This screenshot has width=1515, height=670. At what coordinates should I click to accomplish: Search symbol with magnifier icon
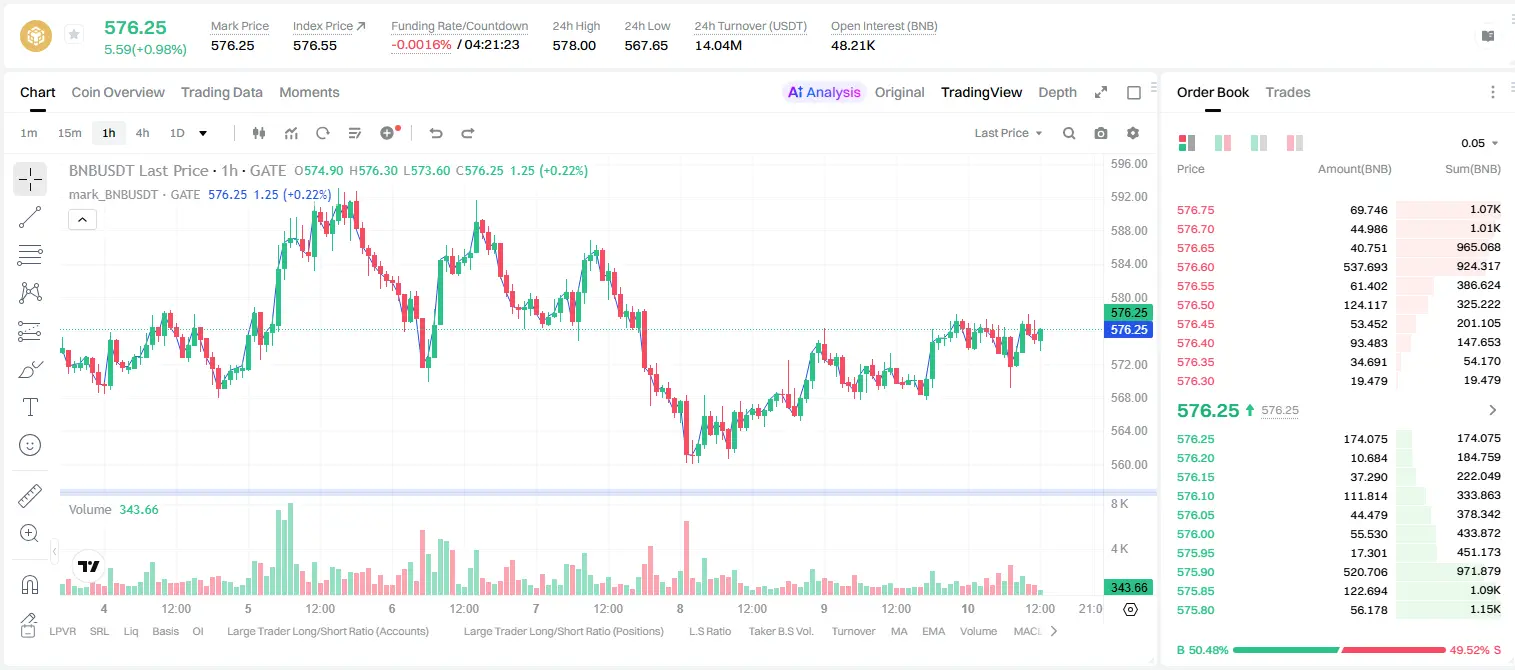[x=1069, y=133]
